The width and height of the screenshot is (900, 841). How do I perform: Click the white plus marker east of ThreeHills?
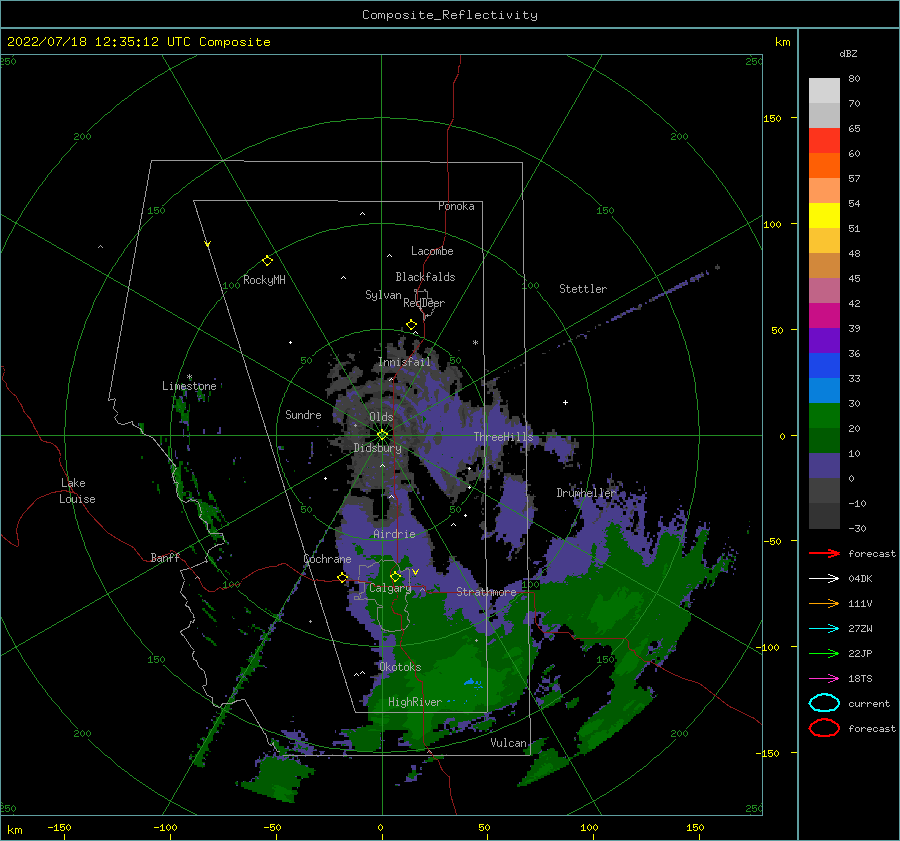coord(565,402)
